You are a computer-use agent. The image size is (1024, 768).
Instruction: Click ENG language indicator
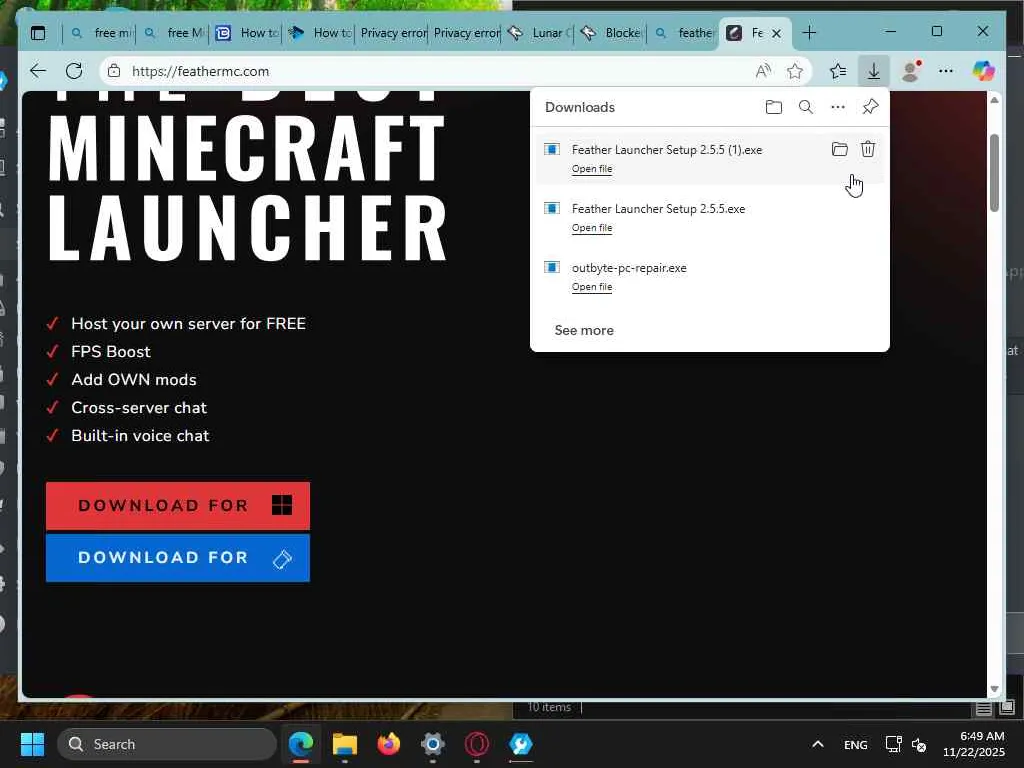click(x=856, y=744)
